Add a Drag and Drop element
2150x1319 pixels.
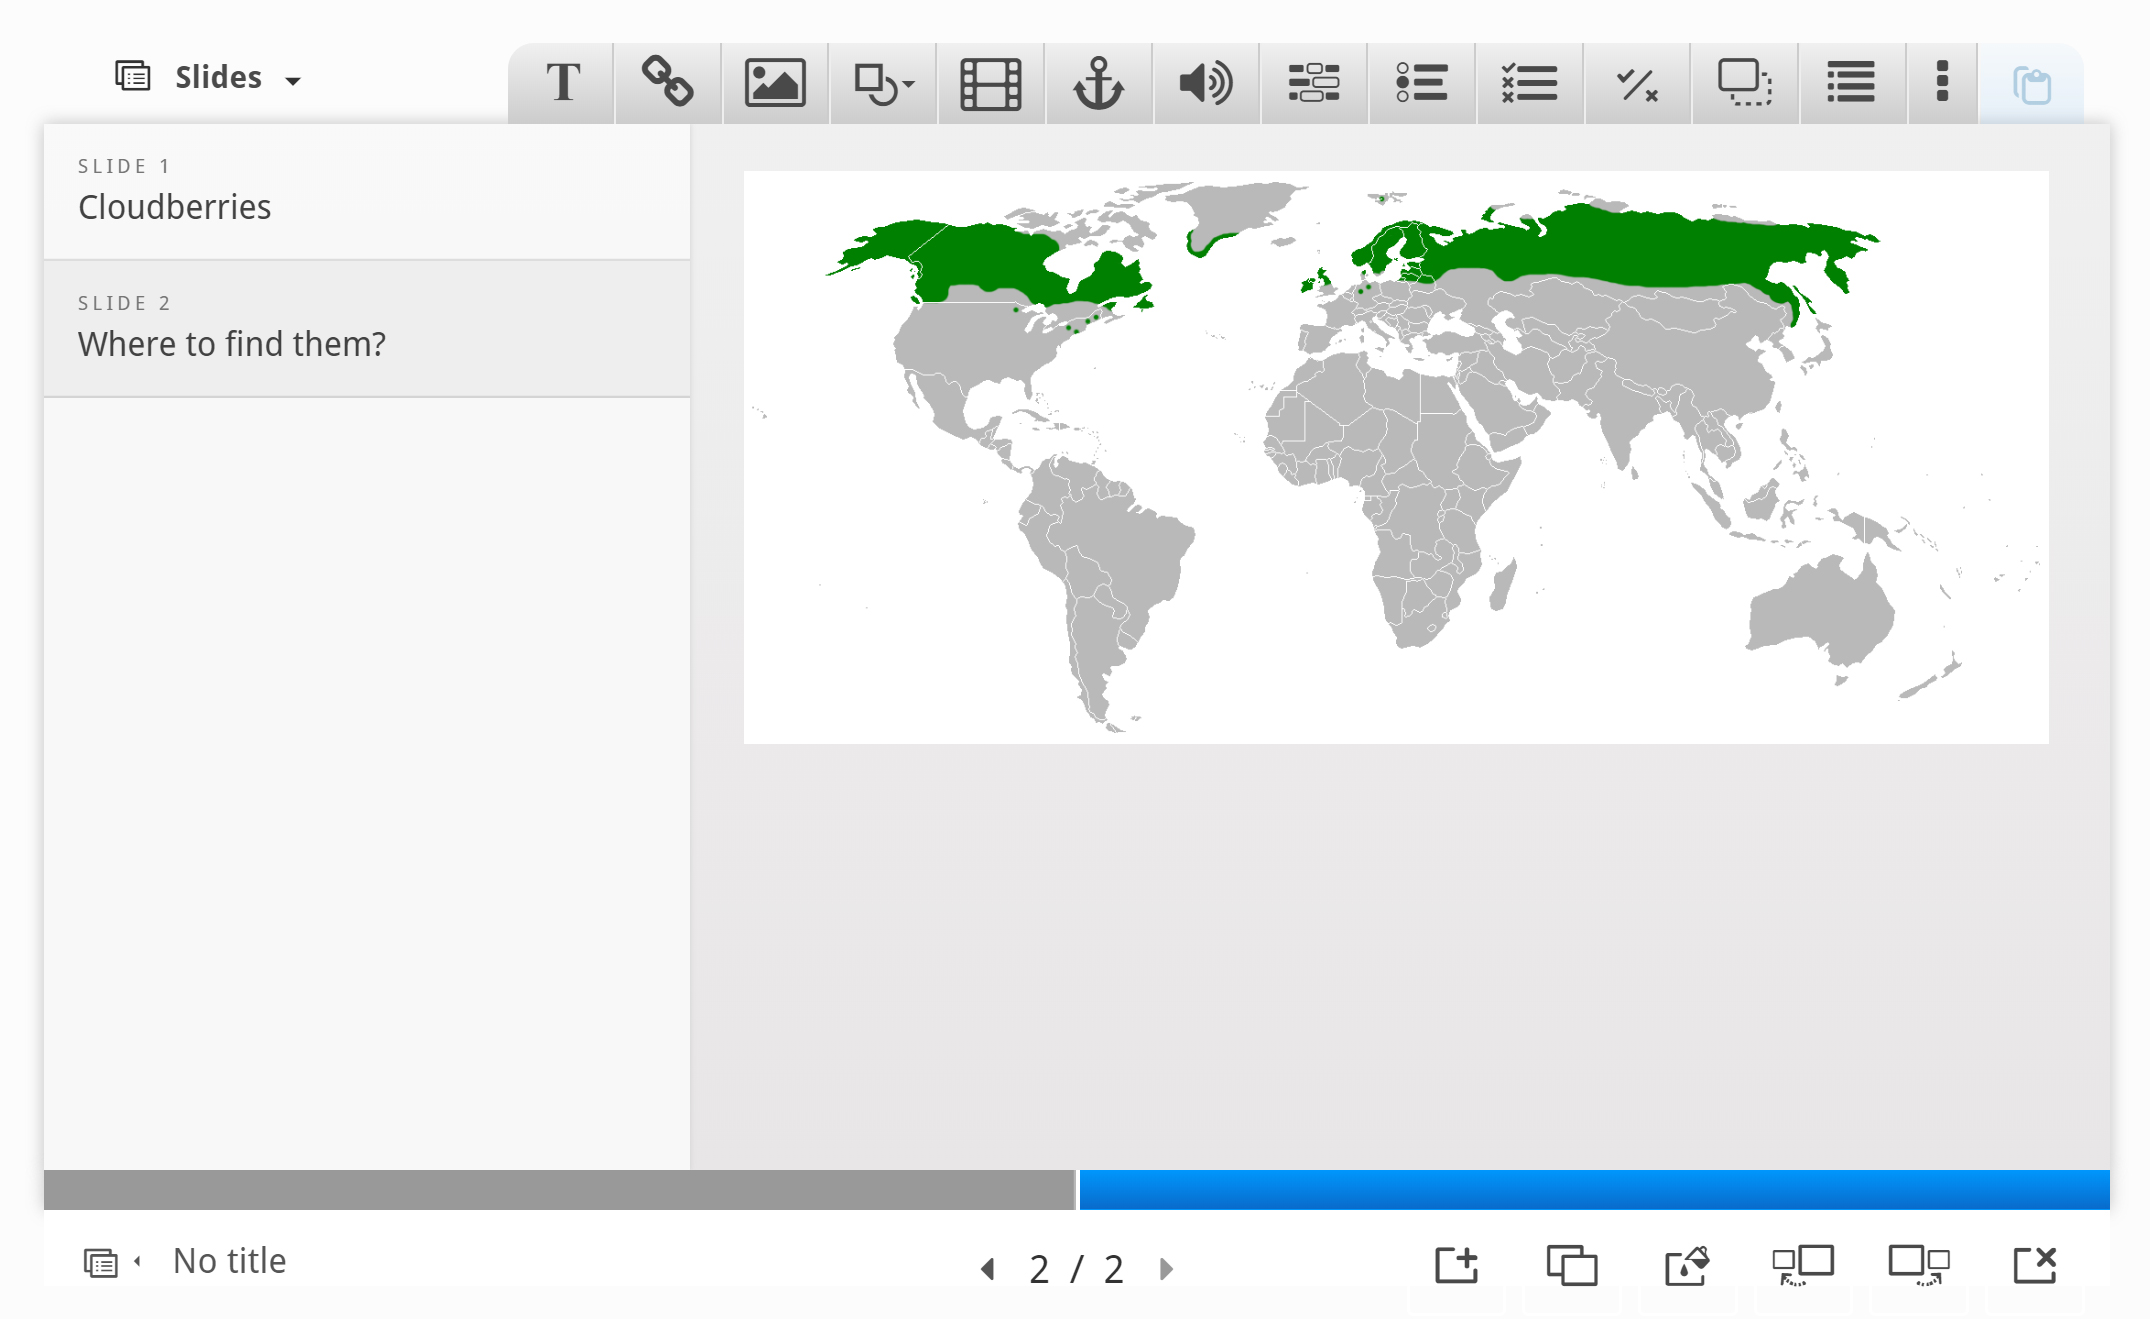tap(1745, 83)
